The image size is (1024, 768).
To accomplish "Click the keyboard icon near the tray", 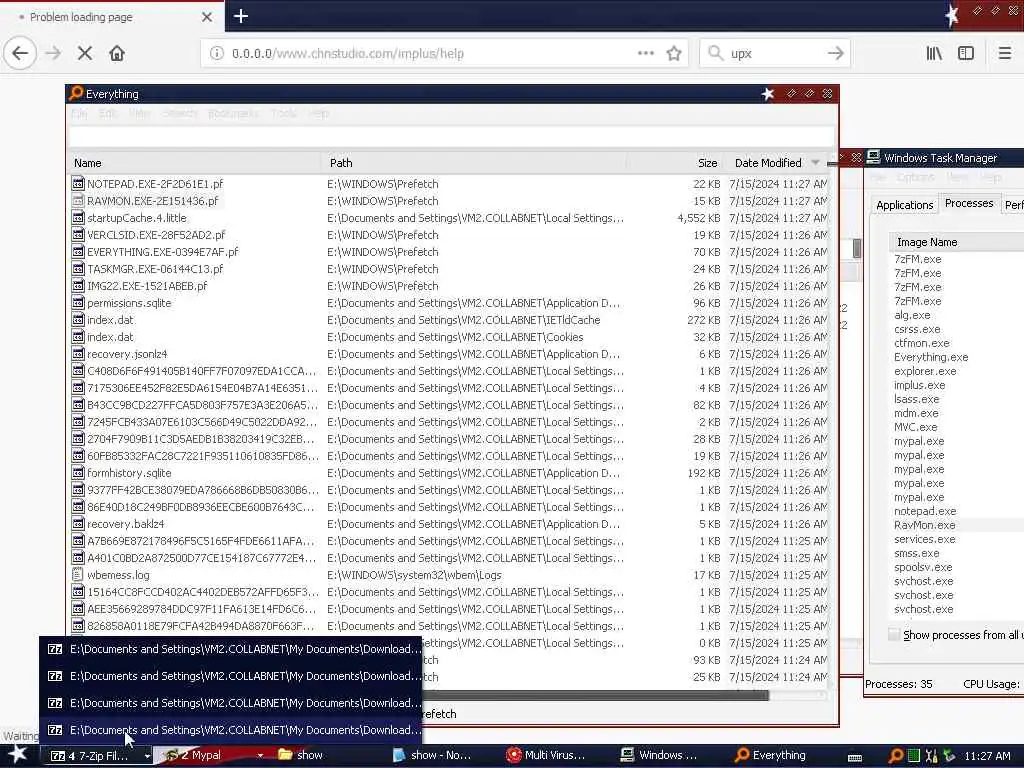I will tap(854, 757).
